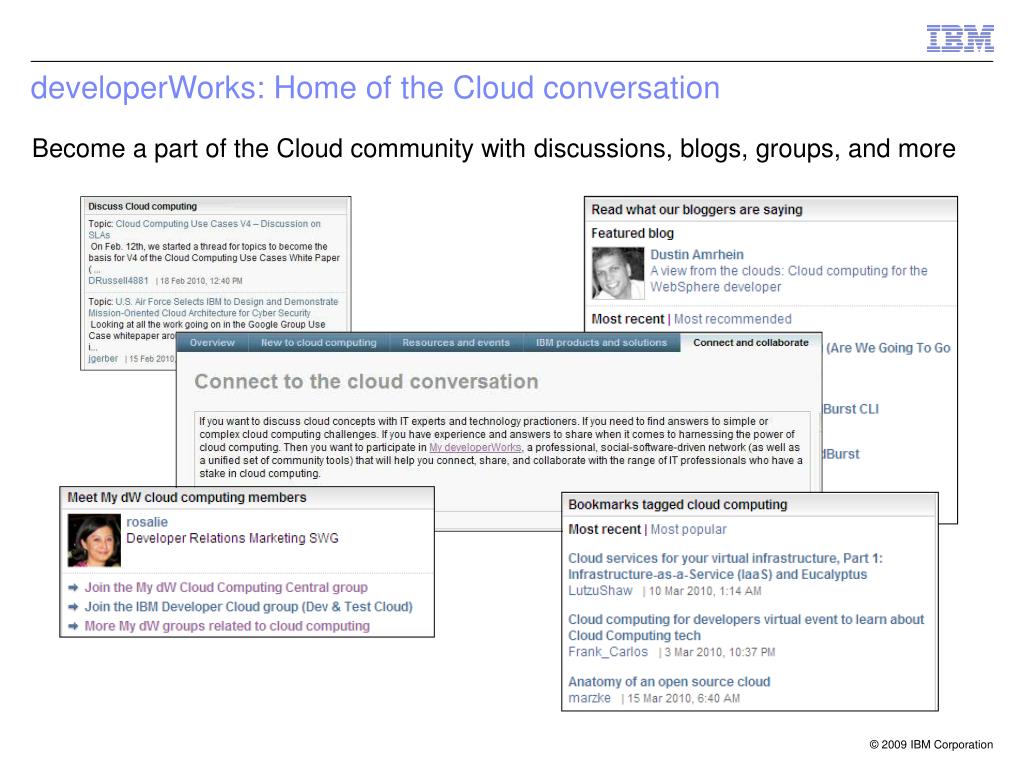Open U.S. Air Force Selects IBM topic

213,308
